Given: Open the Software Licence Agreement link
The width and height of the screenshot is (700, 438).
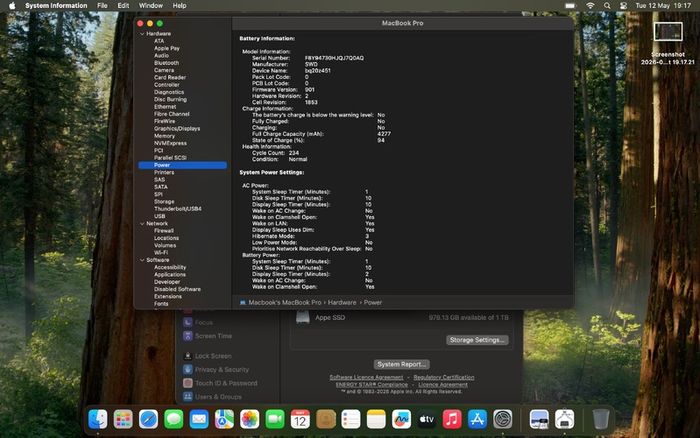Looking at the screenshot, I should [x=366, y=377].
